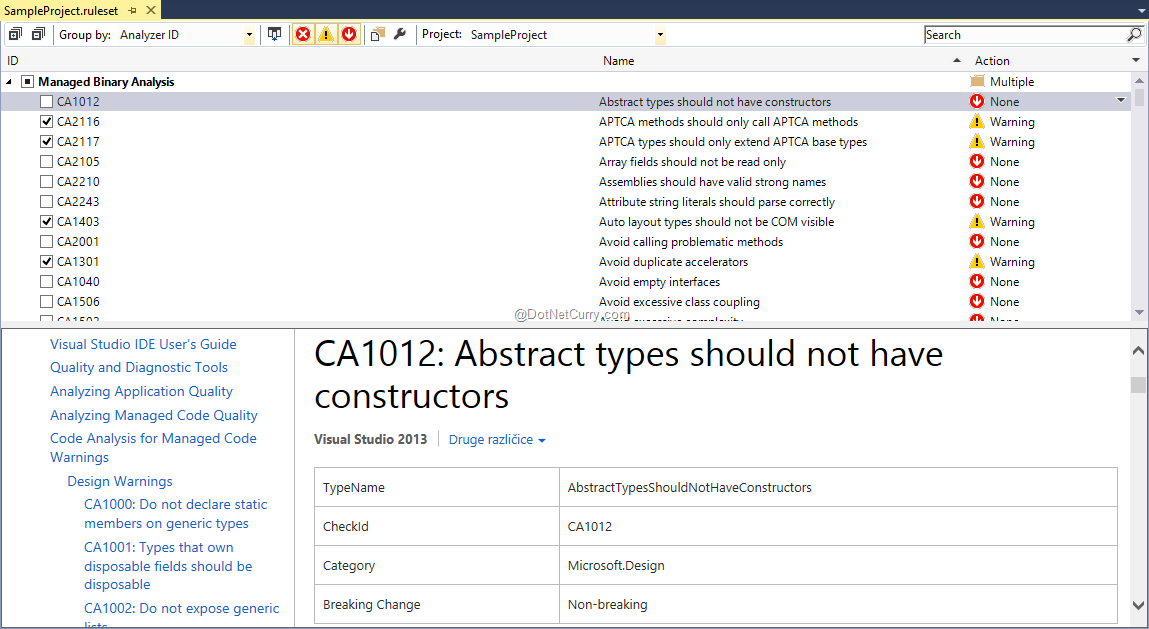Click the None action icon for CA1040
Screen dimensions: 1149x629
tap(977, 281)
